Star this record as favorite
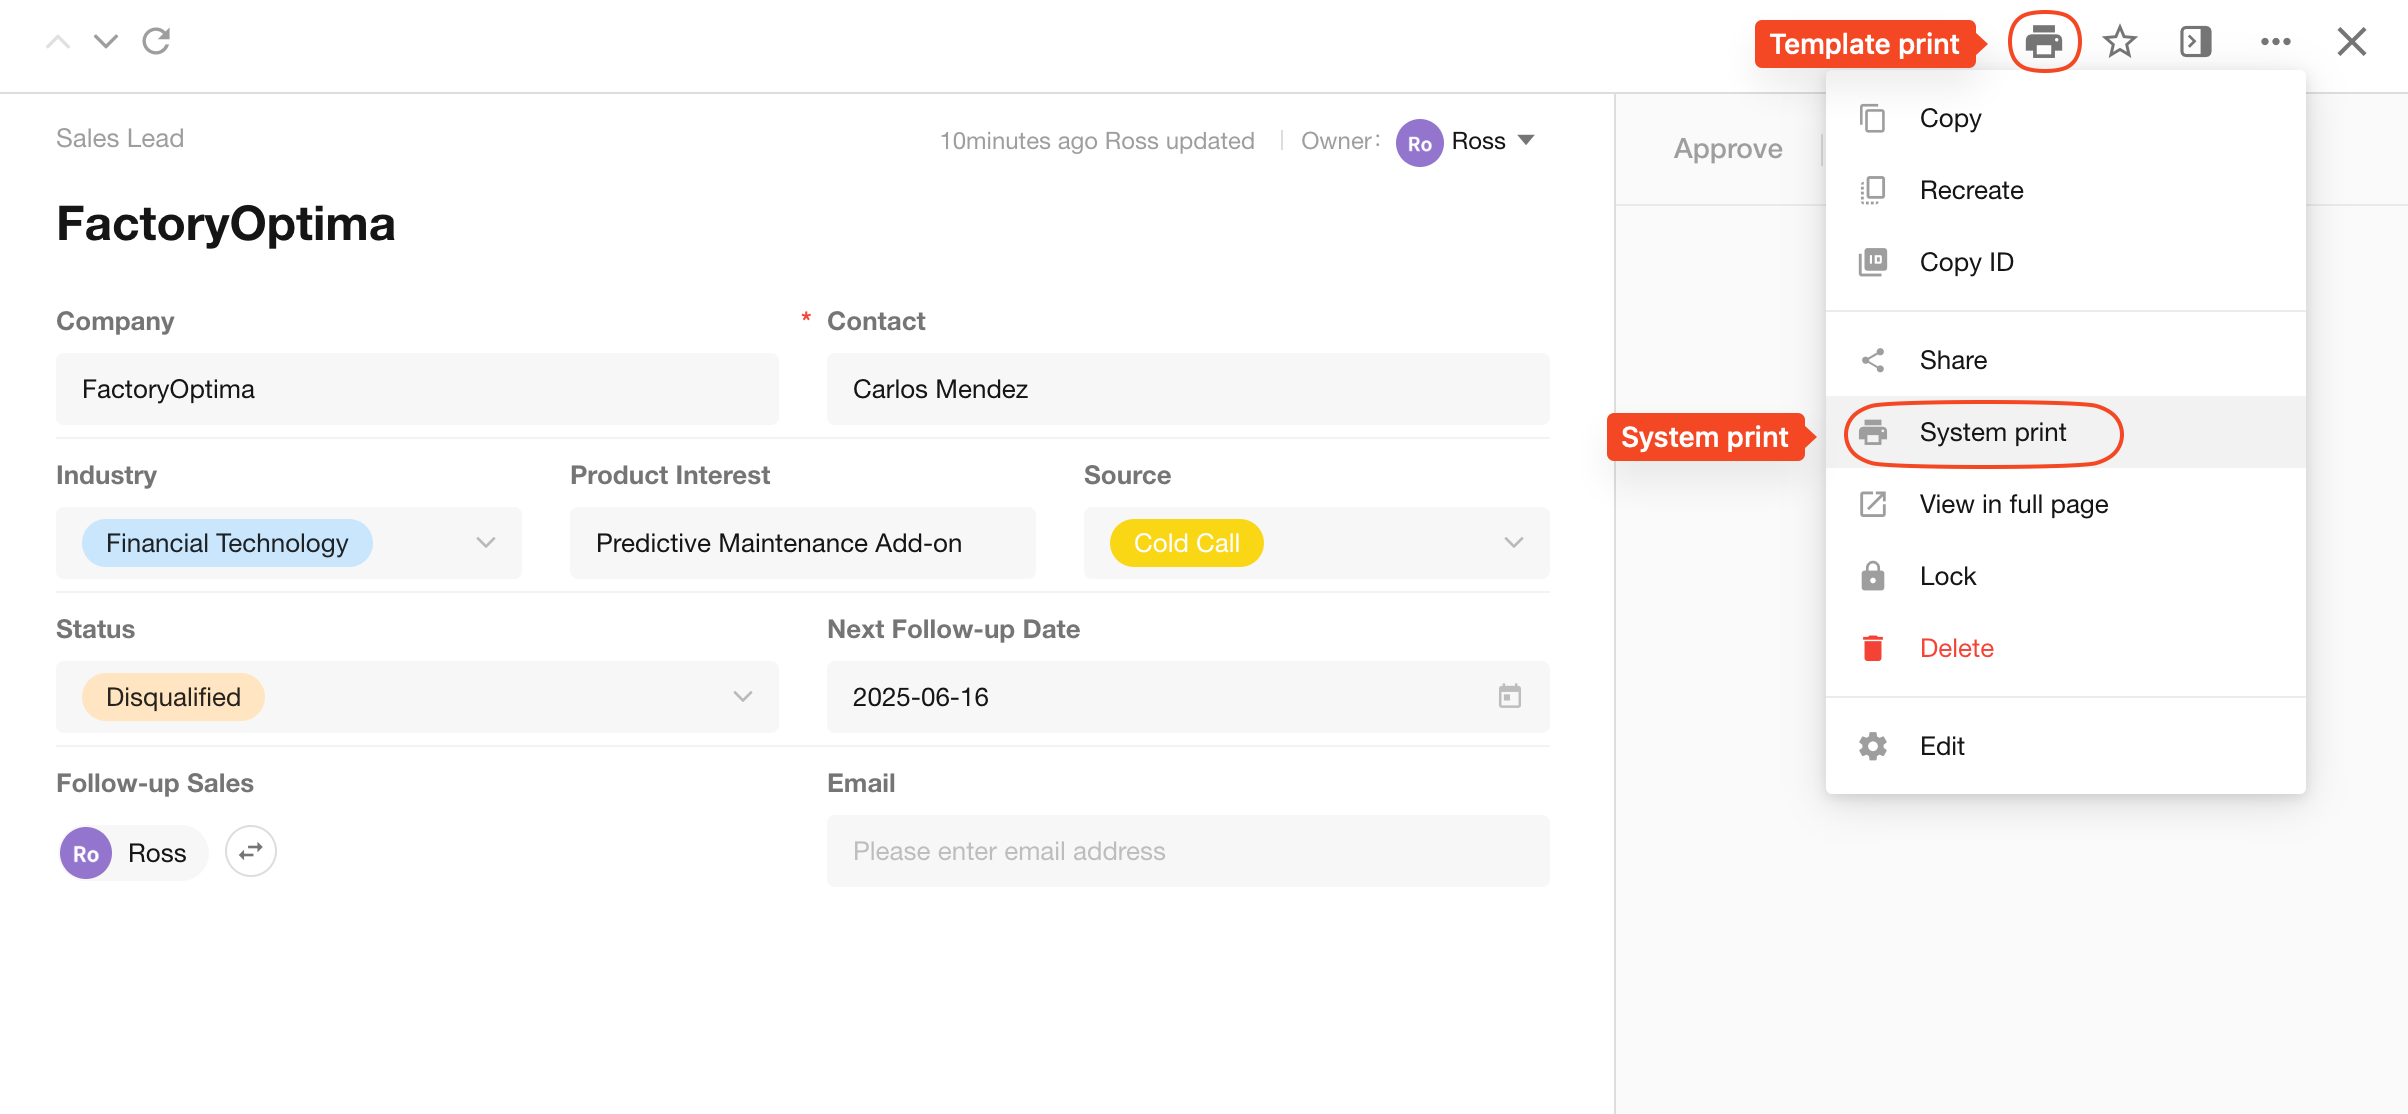 pyautogui.click(x=2119, y=42)
